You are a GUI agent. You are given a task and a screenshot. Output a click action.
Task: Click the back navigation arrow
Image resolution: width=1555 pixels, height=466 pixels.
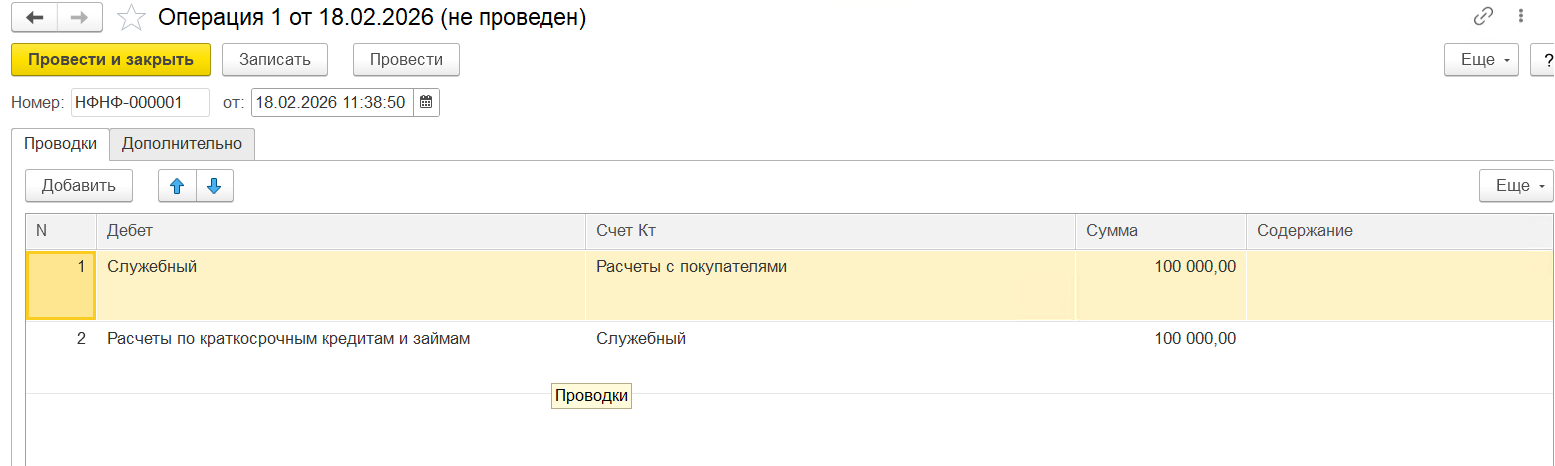35,18
